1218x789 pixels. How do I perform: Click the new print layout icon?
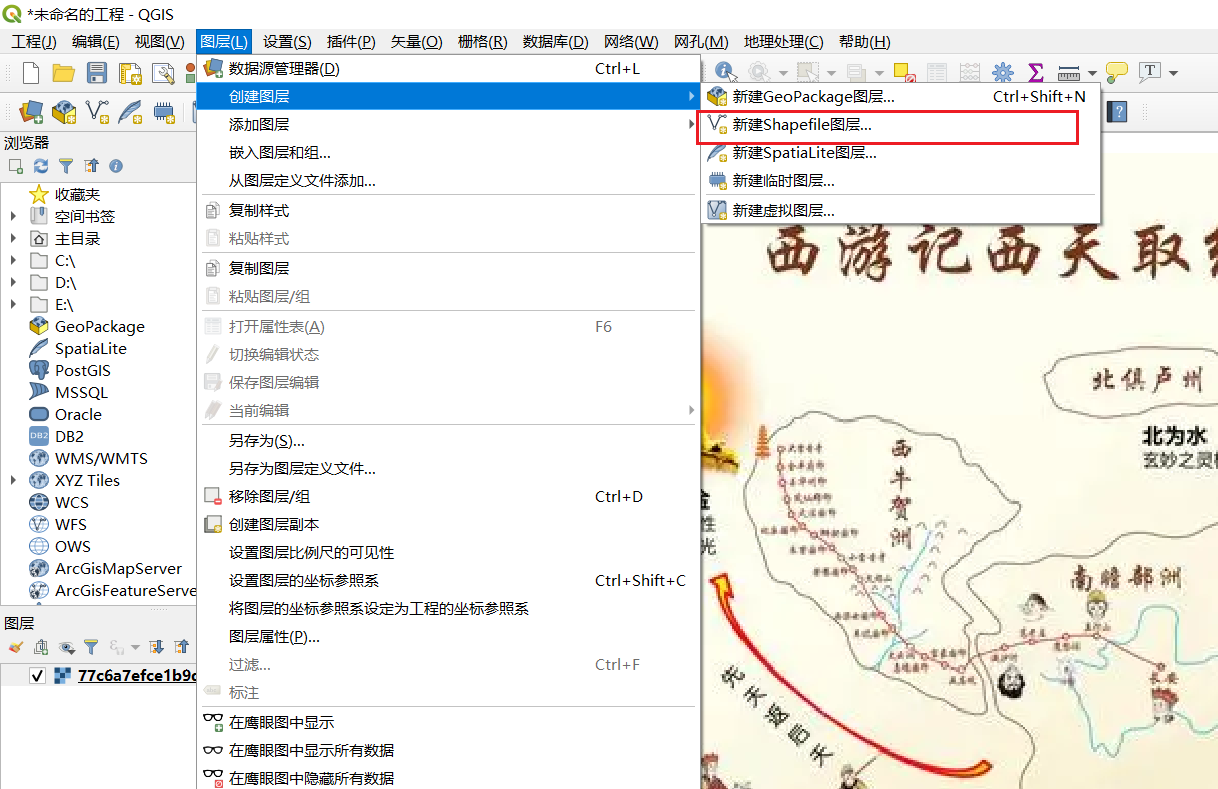click(x=130, y=73)
